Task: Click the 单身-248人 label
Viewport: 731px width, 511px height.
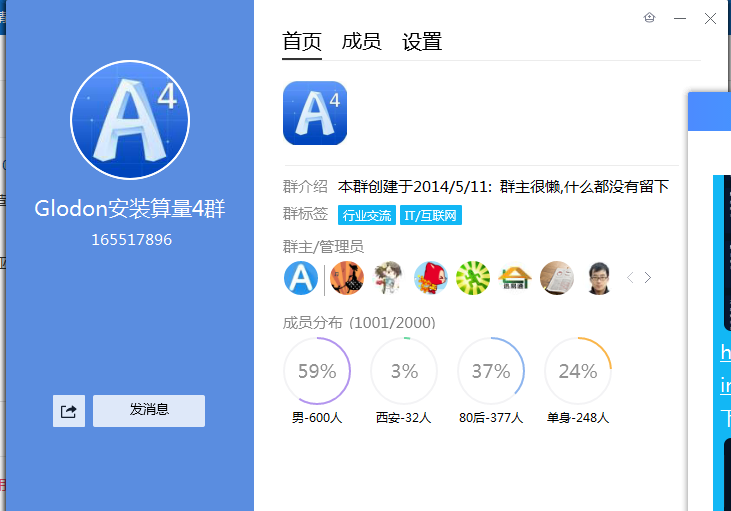Action: [x=578, y=418]
